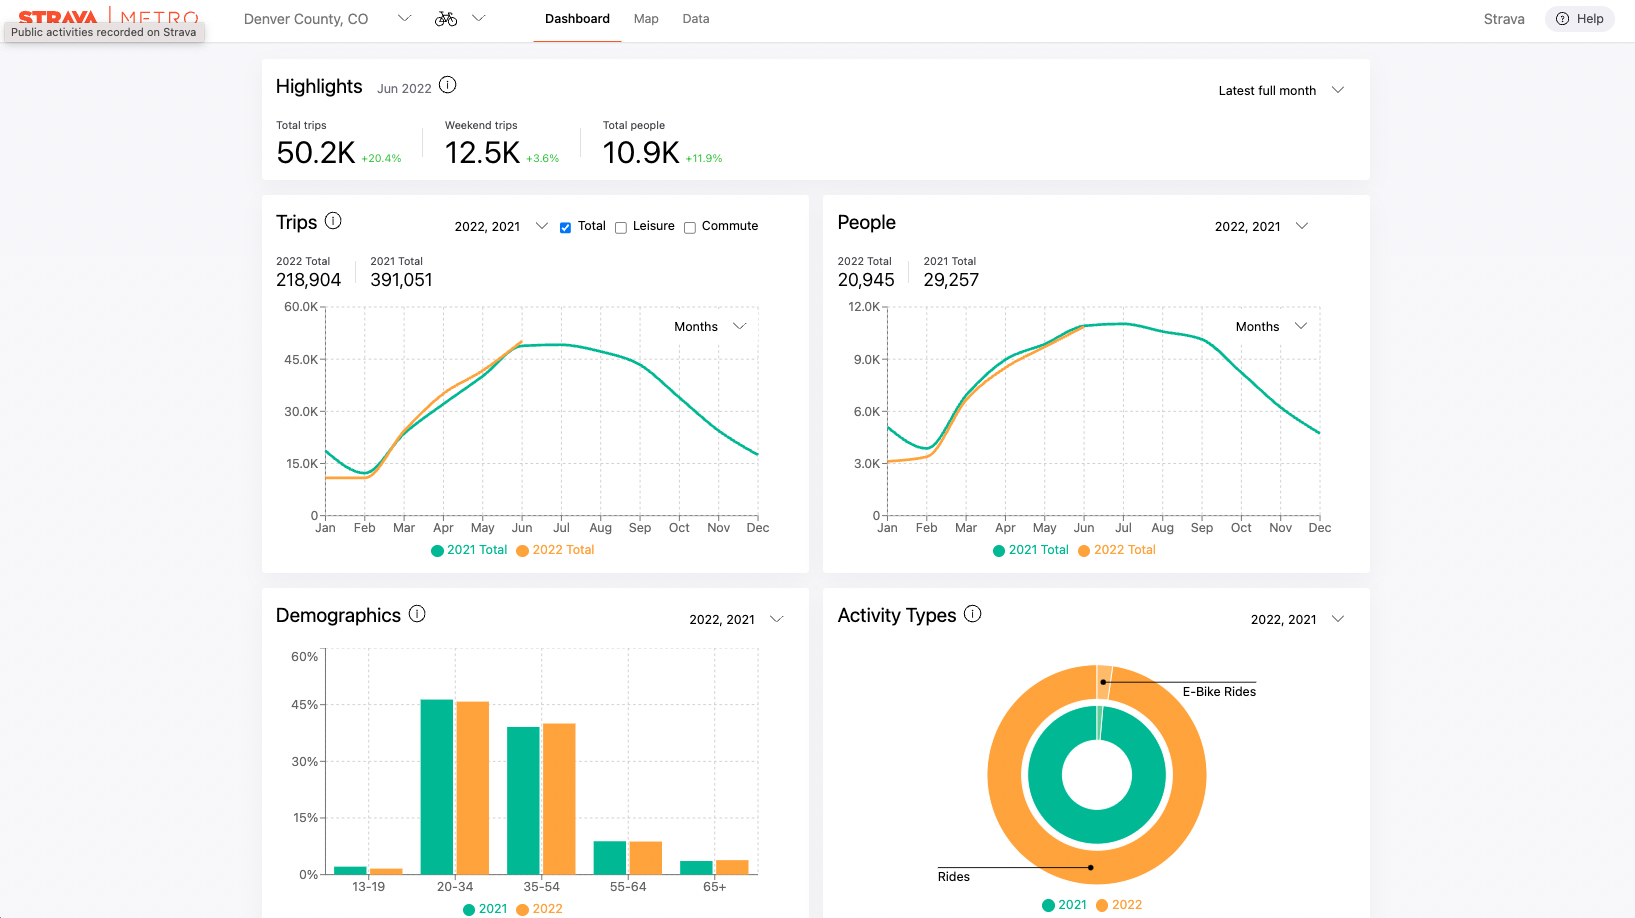The image size is (1635, 918).
Task: Open the People year selector 2022, 2021
Action: [x=1261, y=226]
